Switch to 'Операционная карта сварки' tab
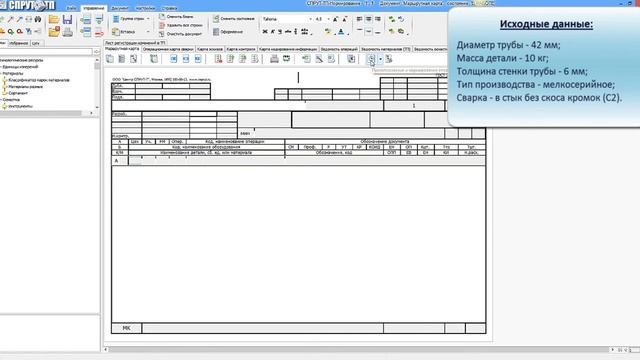 coord(168,49)
